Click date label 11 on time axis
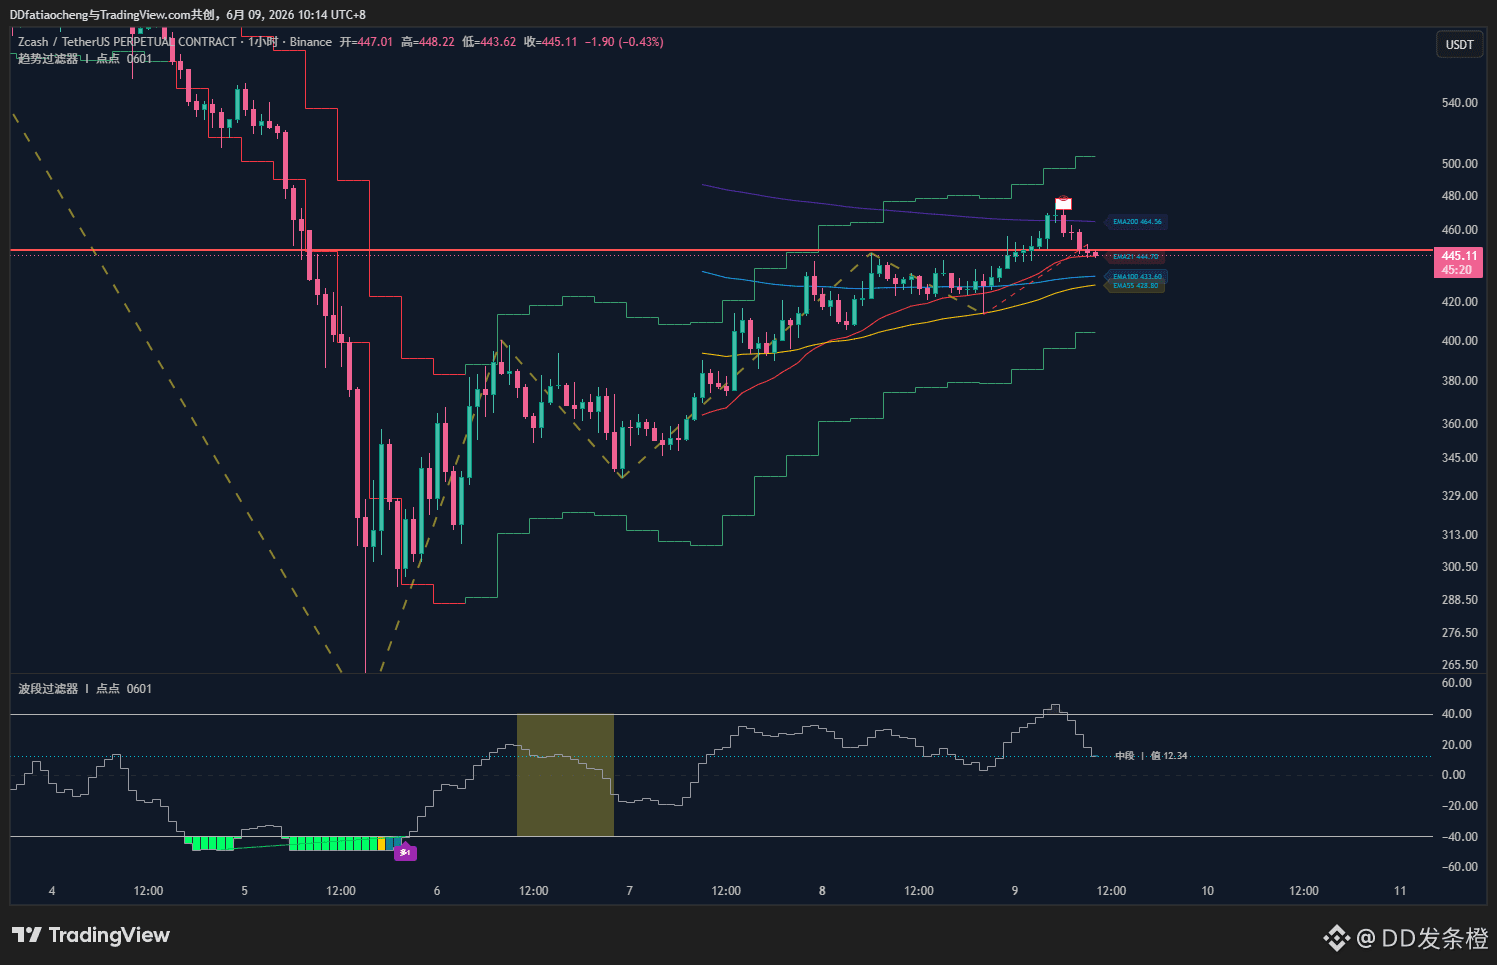This screenshot has height=965, width=1497. 1400,891
